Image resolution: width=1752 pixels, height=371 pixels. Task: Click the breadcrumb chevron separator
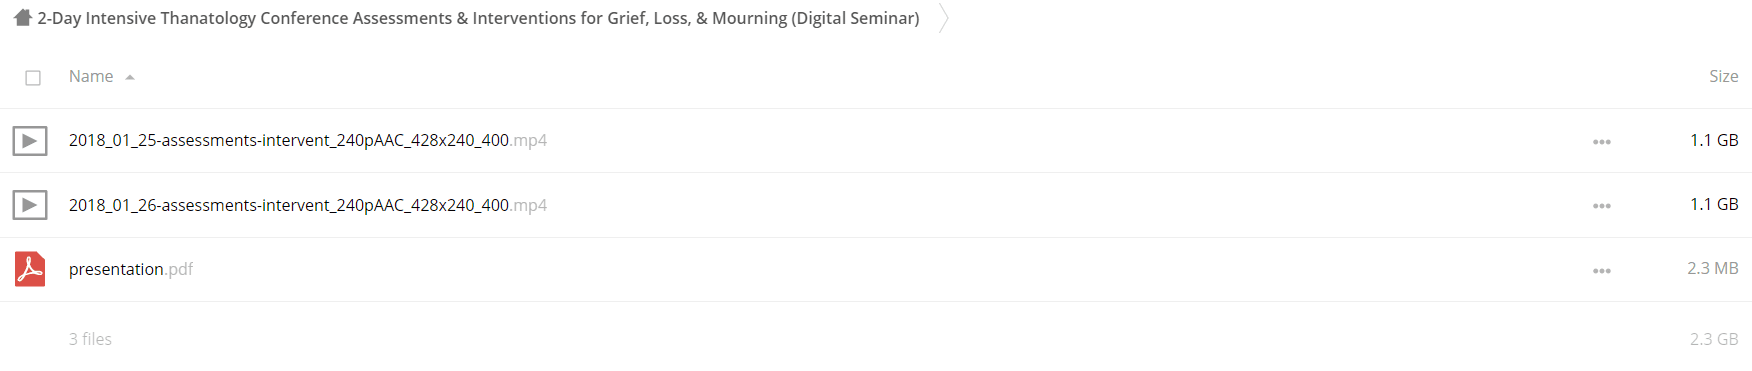tap(943, 18)
